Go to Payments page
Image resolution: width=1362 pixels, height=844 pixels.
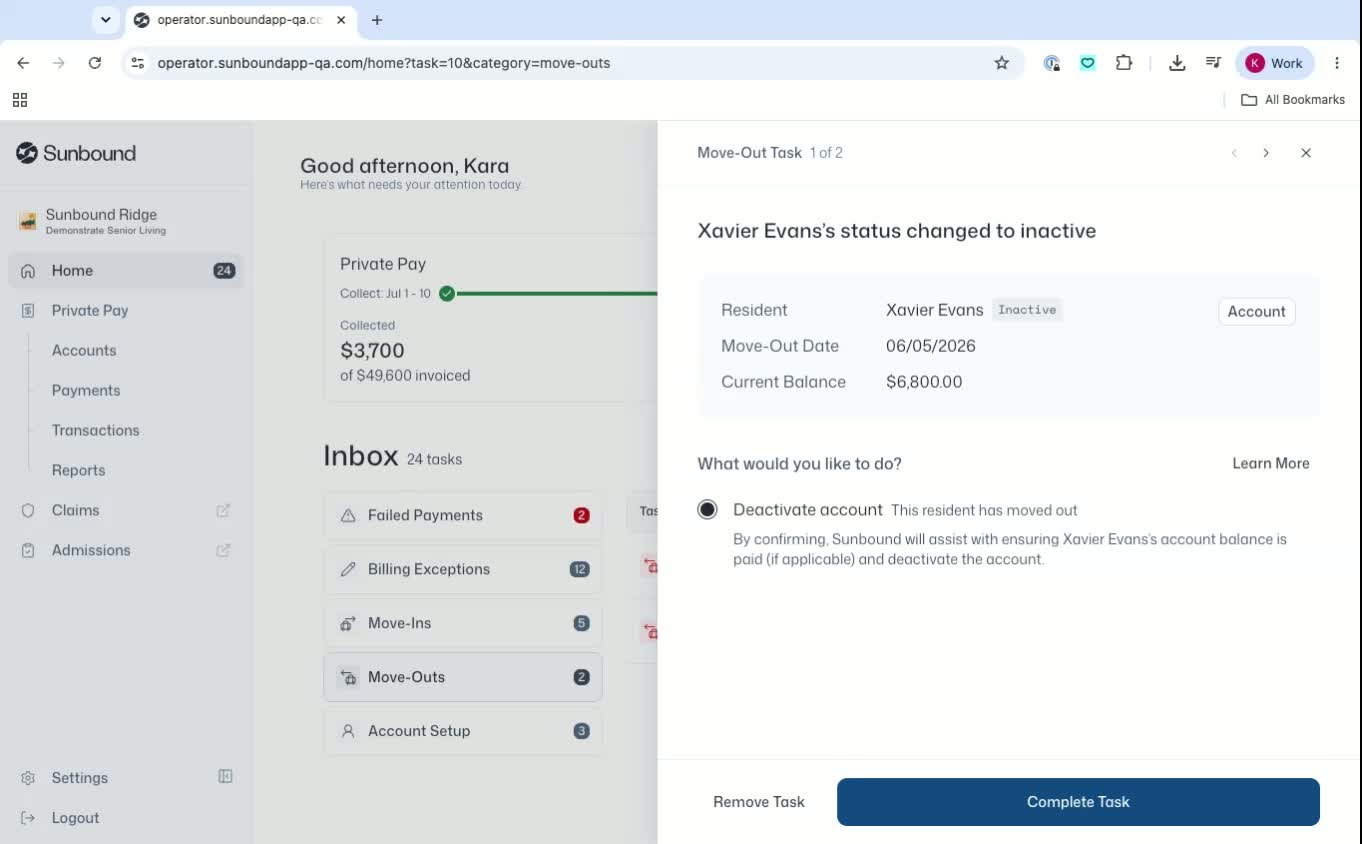(86, 390)
